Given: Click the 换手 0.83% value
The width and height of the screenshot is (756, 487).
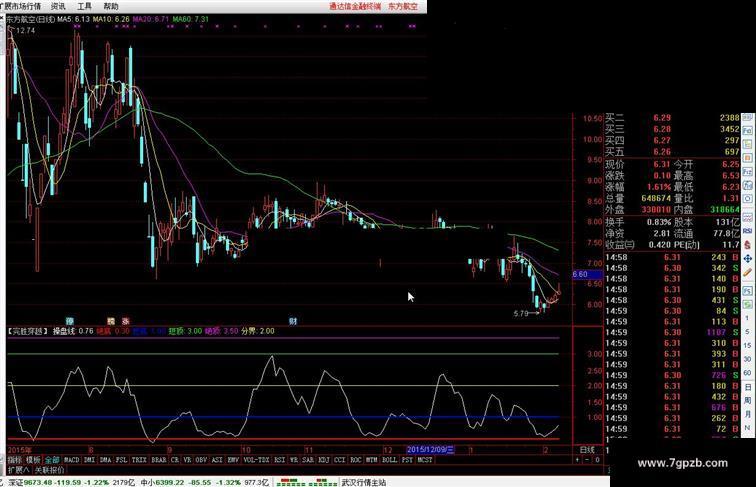Looking at the screenshot, I should [x=659, y=222].
